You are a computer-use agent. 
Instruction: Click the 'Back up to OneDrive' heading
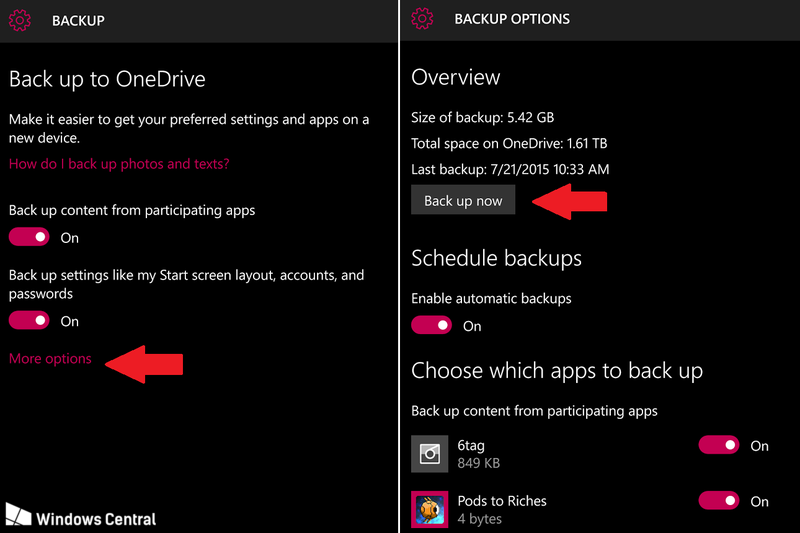pyautogui.click(x=107, y=79)
